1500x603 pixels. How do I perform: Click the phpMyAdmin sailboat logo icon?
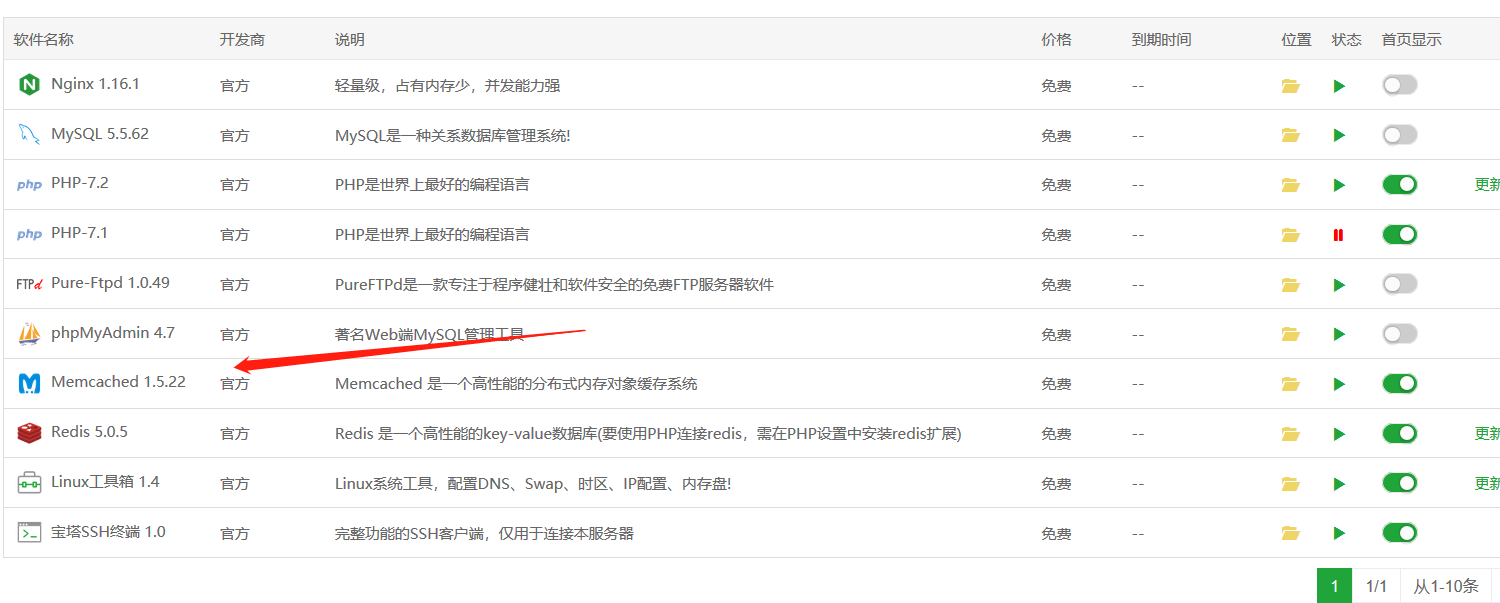coord(29,333)
